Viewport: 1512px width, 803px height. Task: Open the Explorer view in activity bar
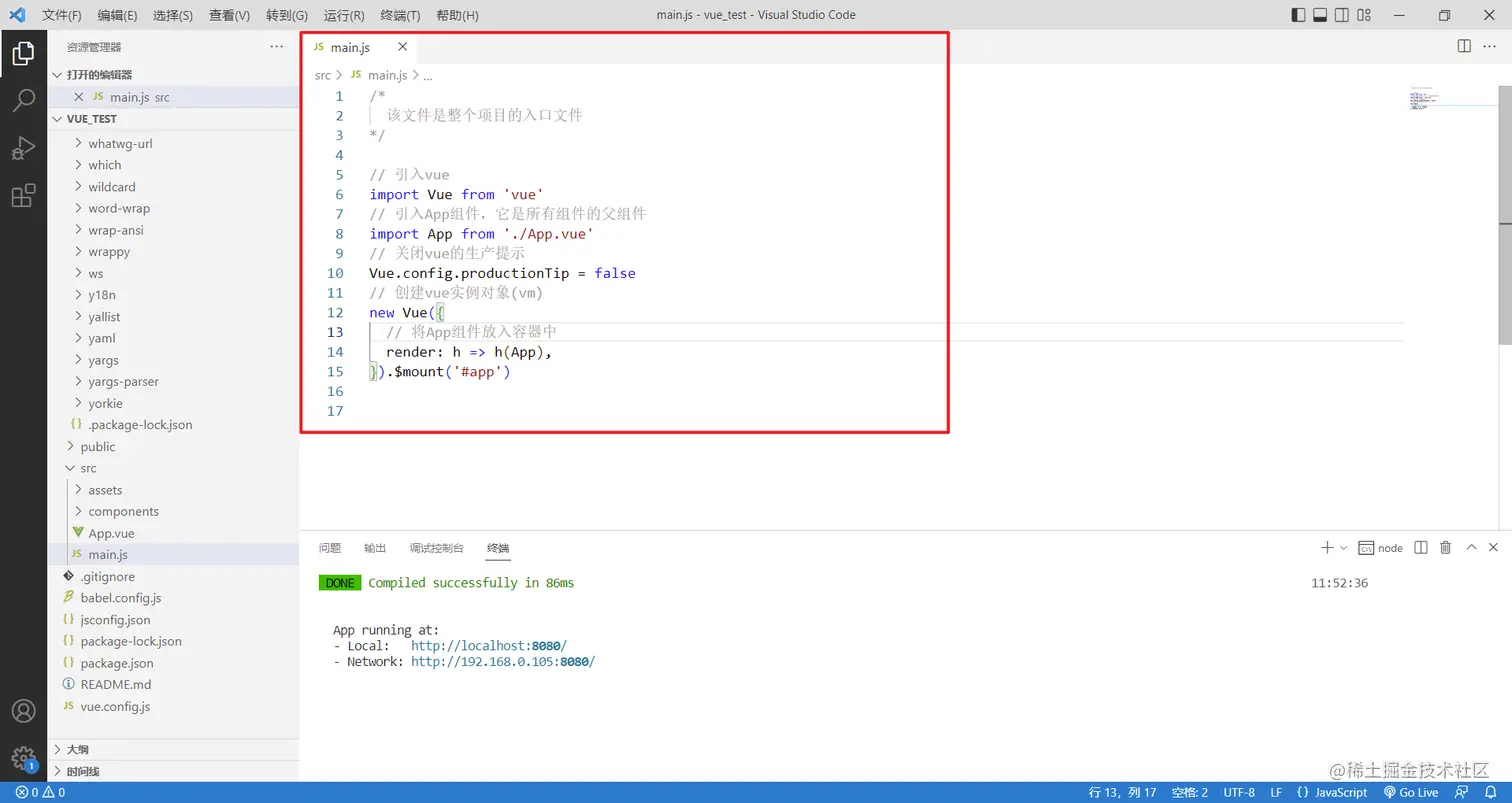[x=23, y=54]
